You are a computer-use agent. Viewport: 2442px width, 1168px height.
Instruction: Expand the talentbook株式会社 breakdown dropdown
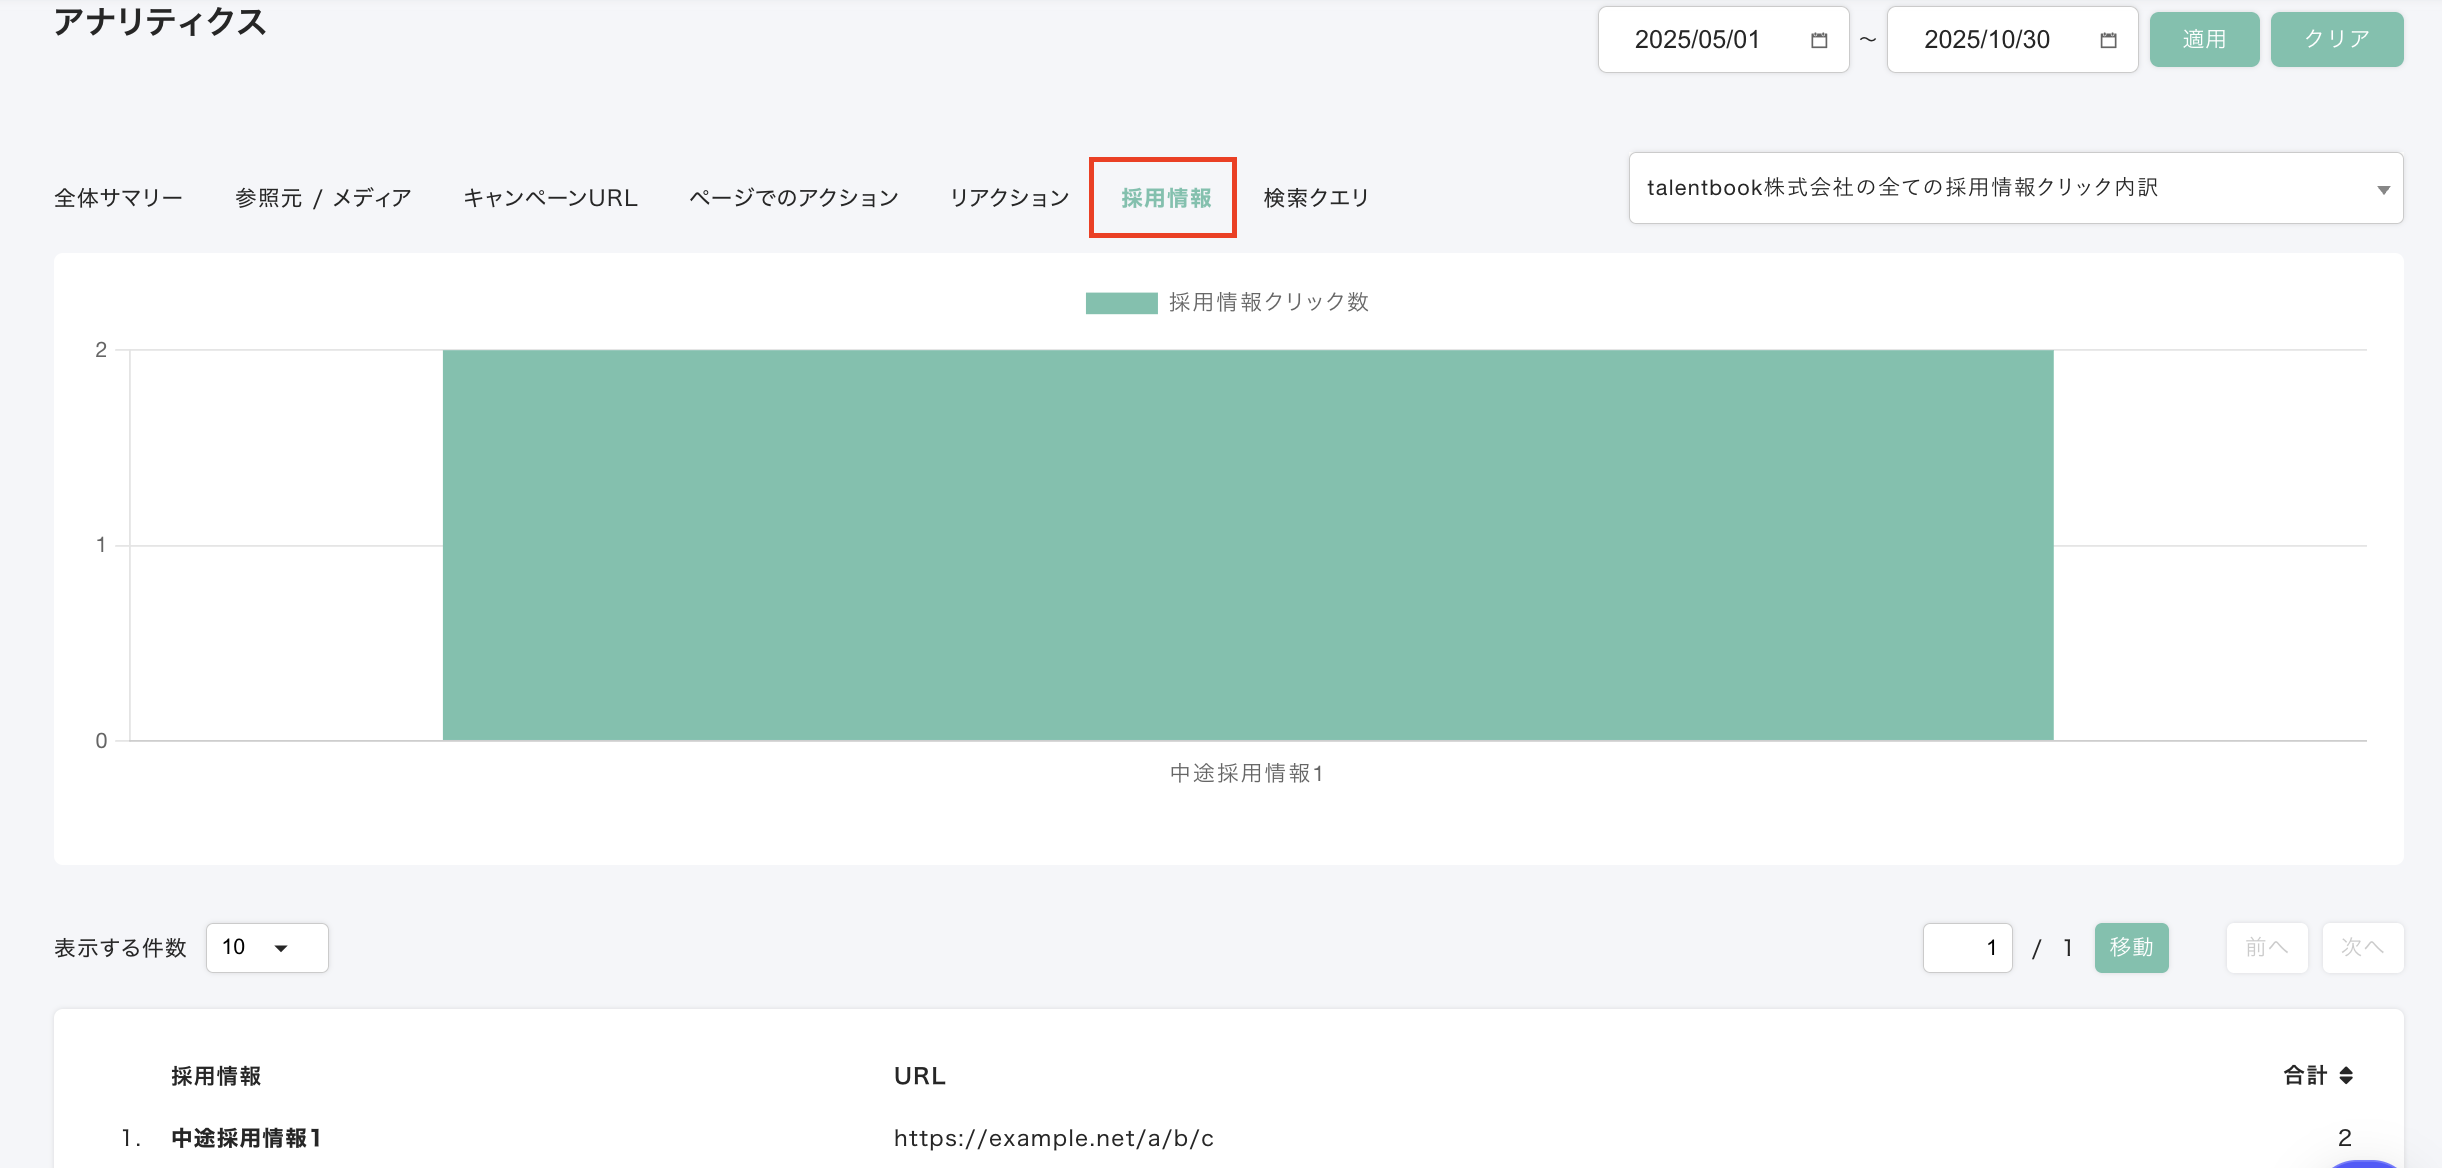click(x=2015, y=188)
